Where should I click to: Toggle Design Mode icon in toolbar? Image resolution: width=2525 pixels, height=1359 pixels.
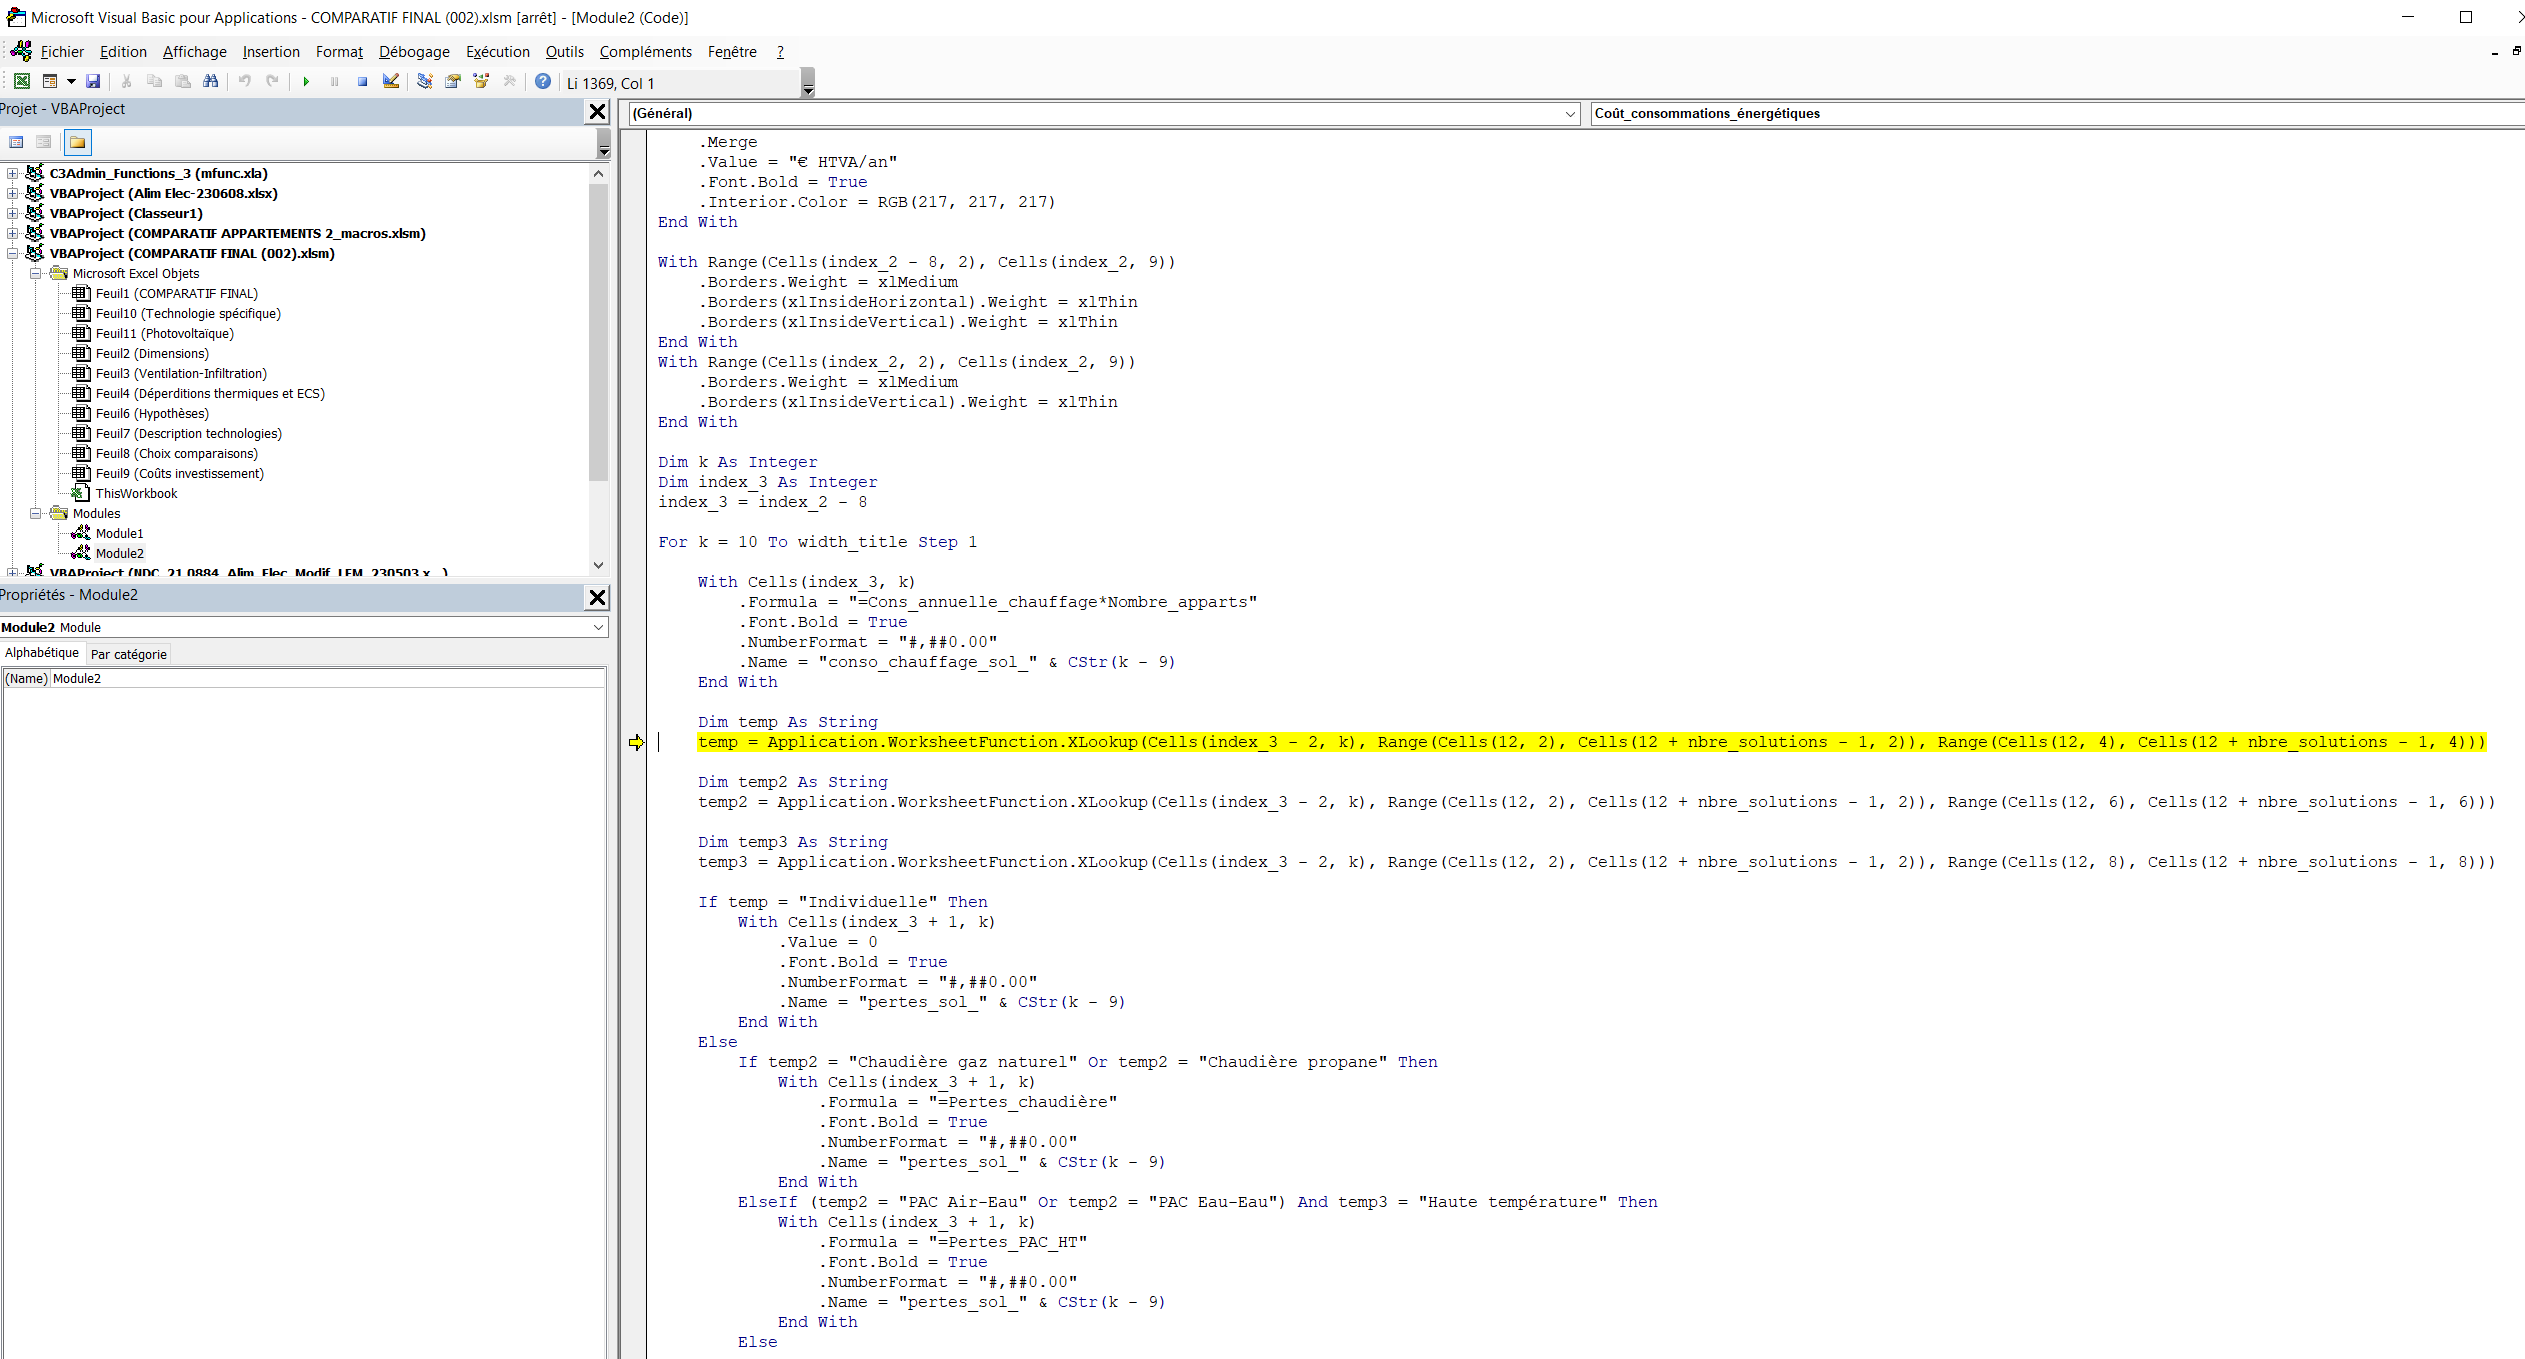[x=391, y=82]
